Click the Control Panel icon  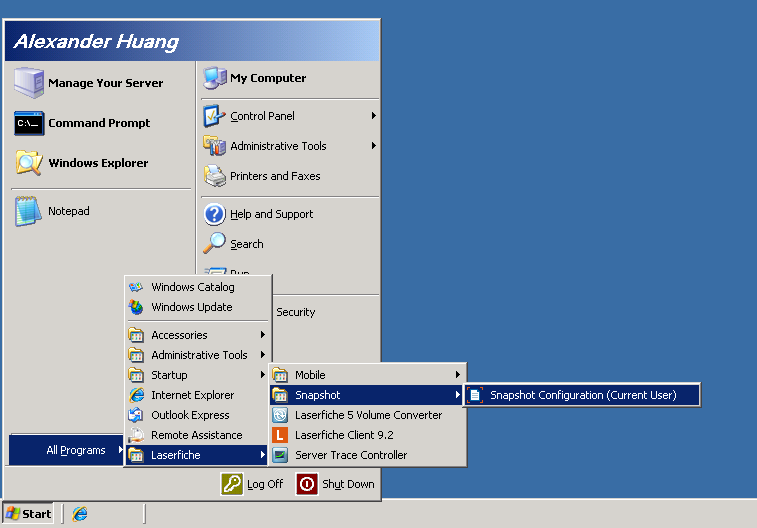[214, 116]
